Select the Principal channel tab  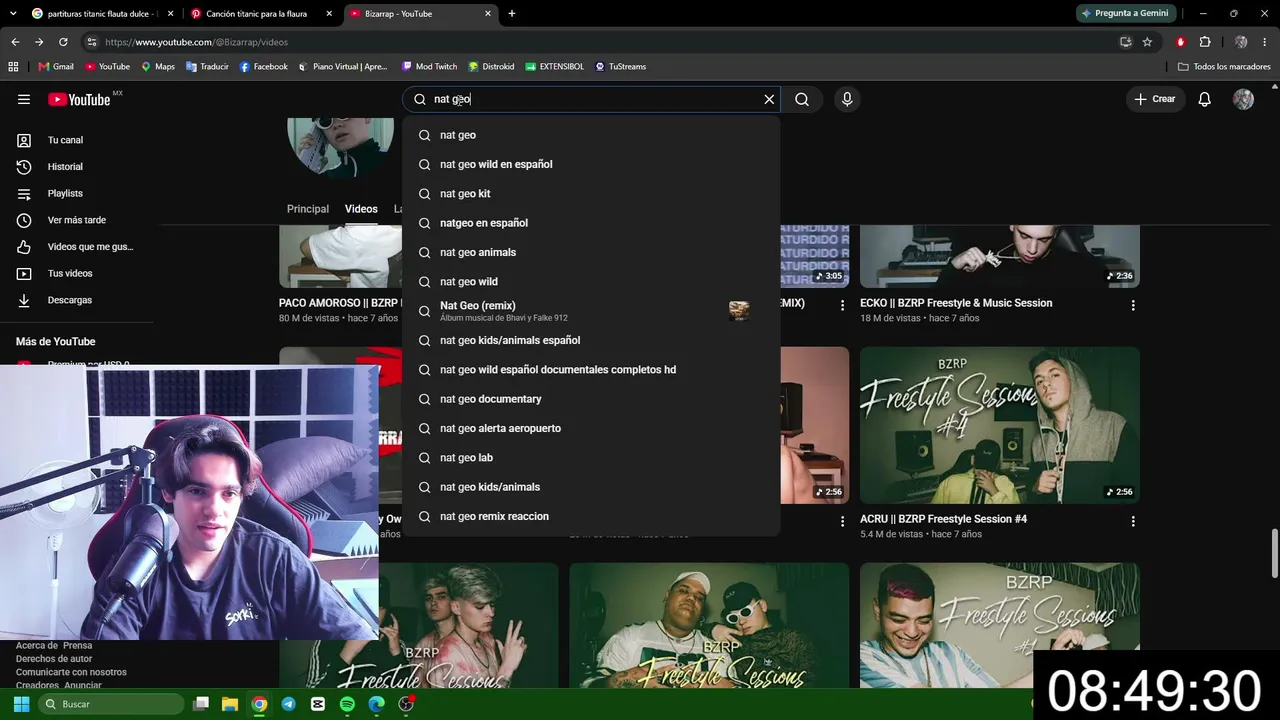[x=308, y=209]
